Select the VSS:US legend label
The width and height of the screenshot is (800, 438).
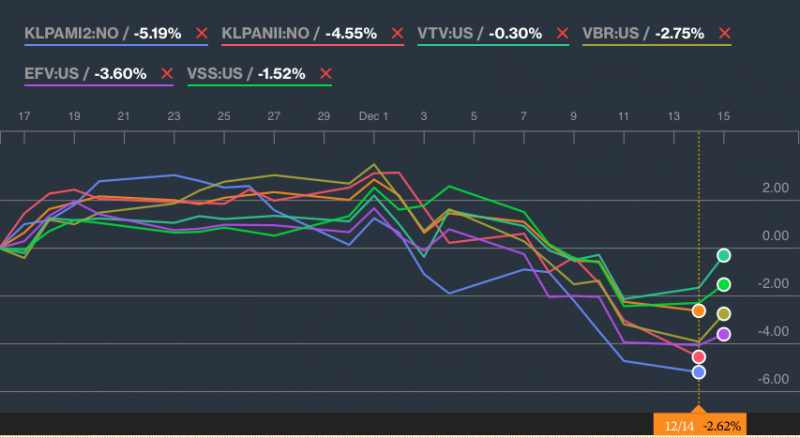(215, 74)
